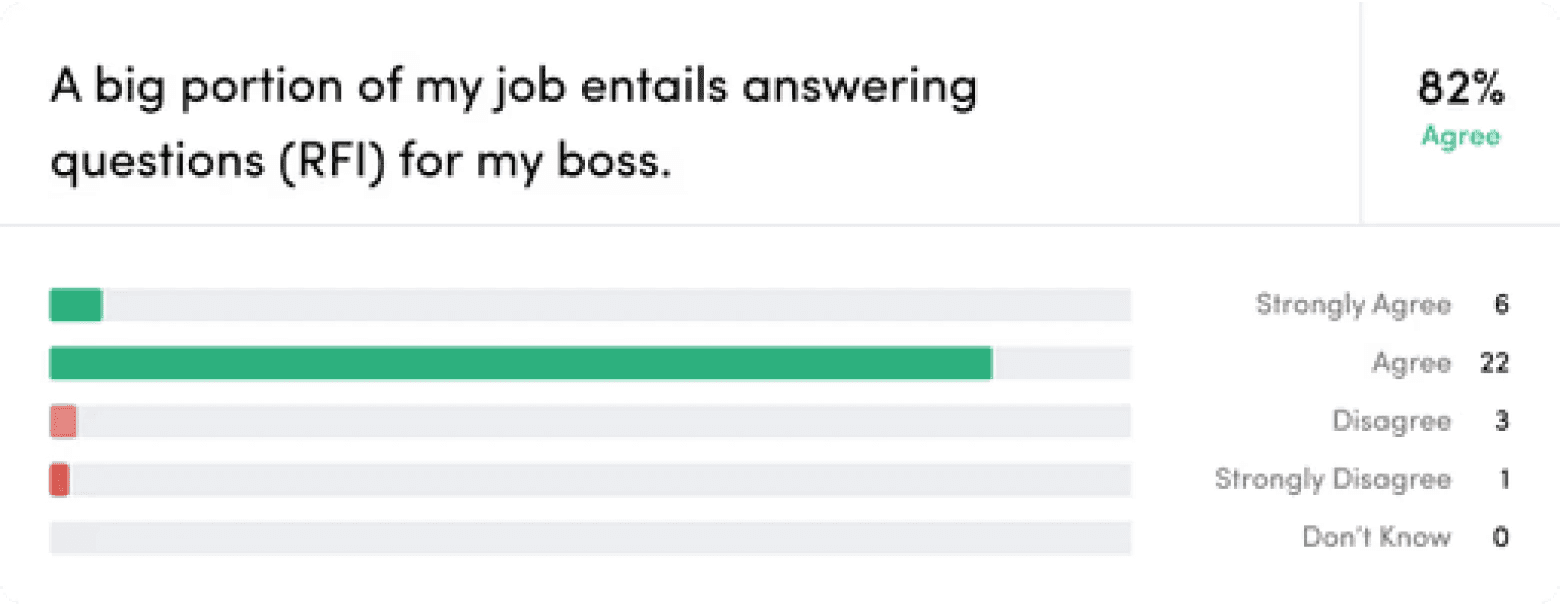Click the Strongly Agree count 6

(x=1501, y=305)
